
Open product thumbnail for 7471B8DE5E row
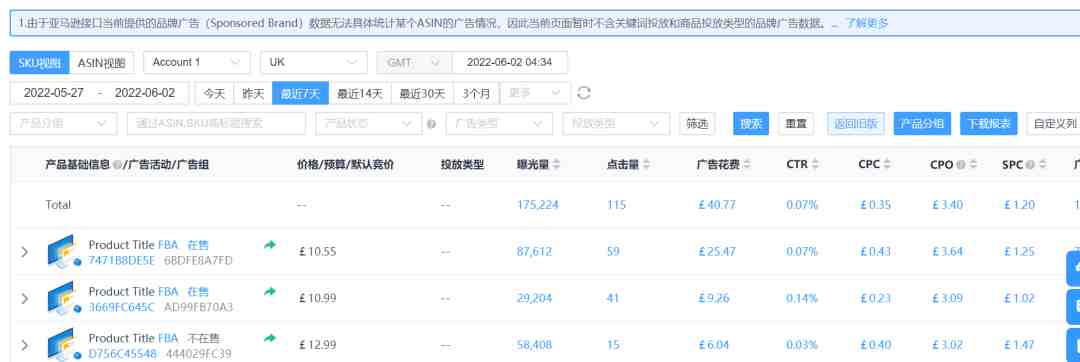click(65, 252)
